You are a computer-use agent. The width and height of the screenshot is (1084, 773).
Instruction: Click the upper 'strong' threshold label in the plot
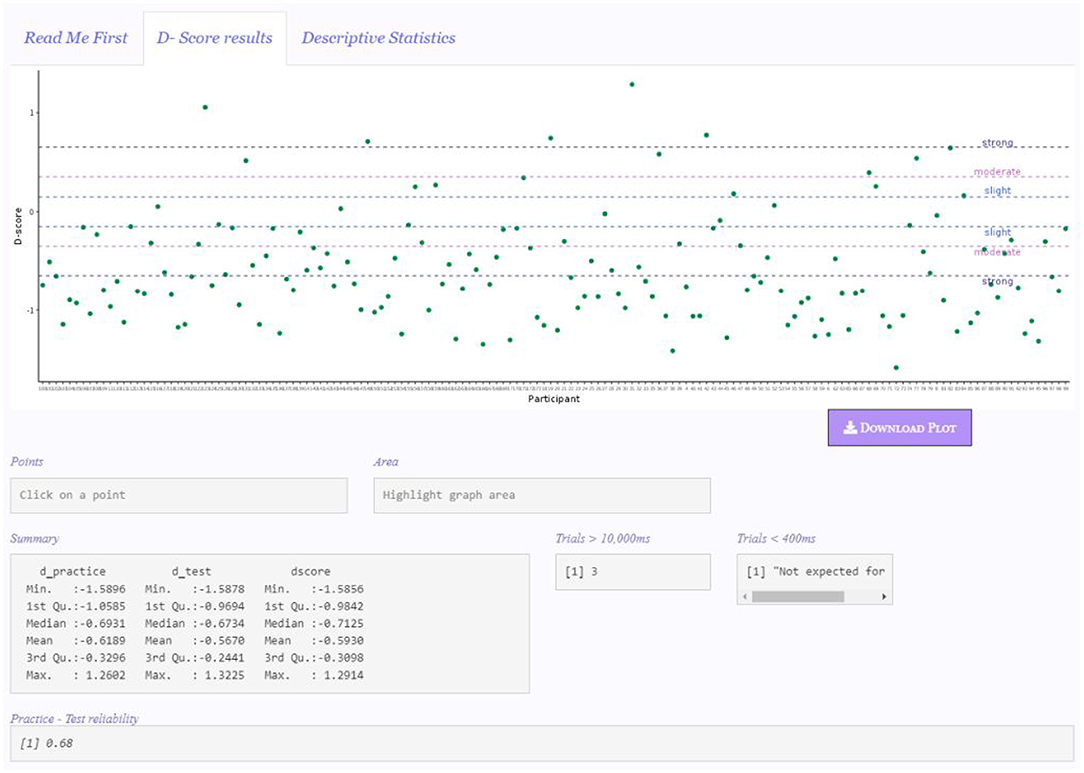pyautogui.click(x=998, y=142)
